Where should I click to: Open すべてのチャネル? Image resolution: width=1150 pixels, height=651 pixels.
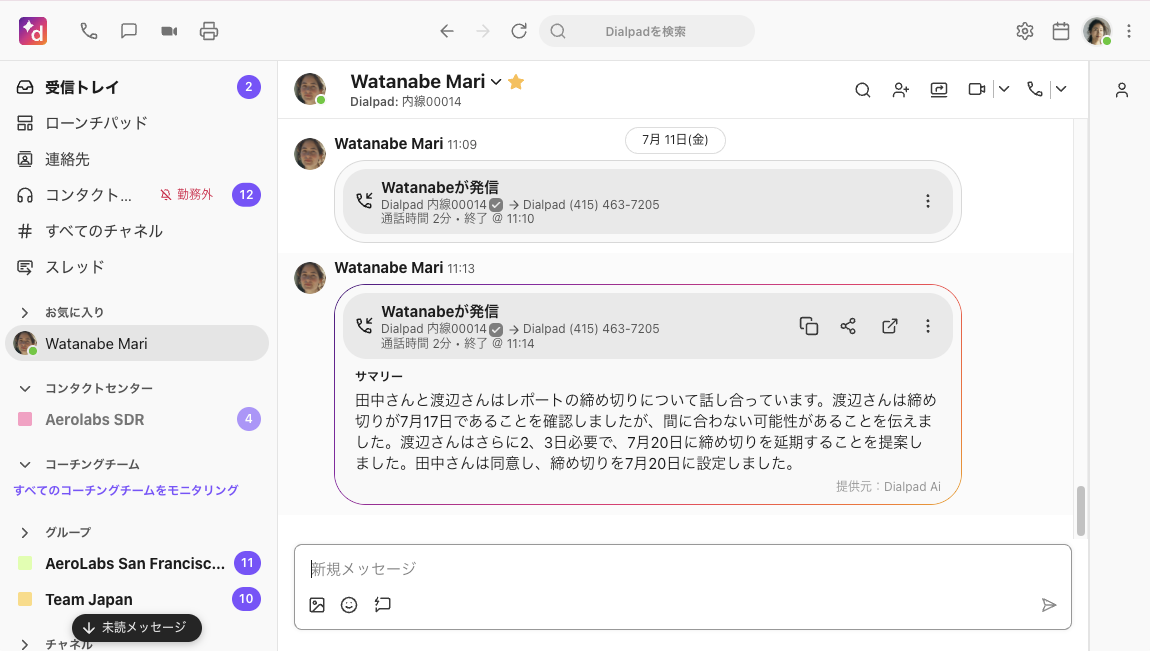(x=138, y=231)
